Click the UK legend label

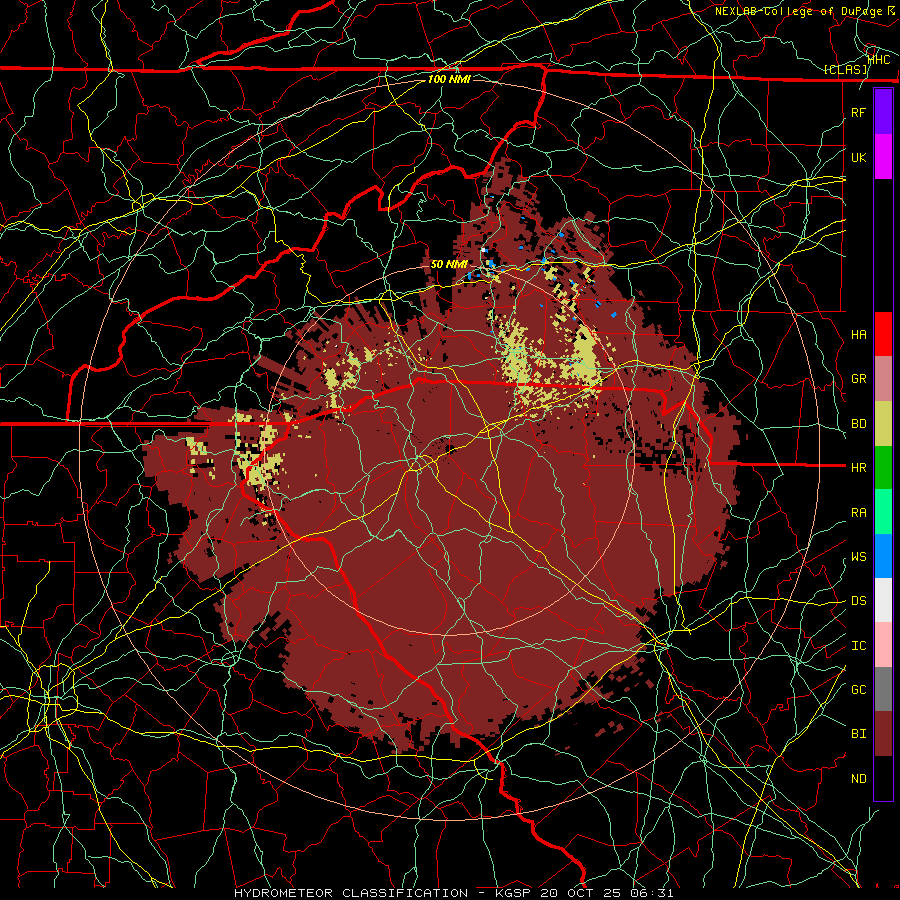point(859,157)
